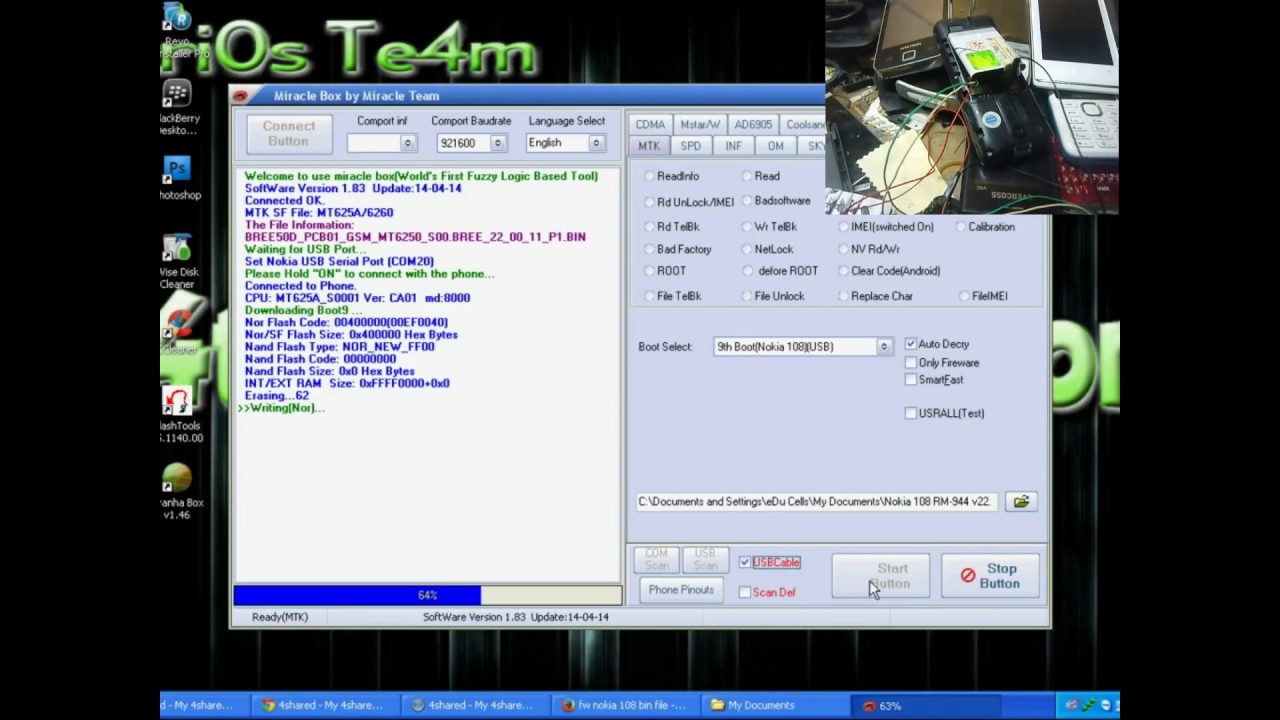Switch to the SPD tab
Screen dimensions: 1280x720
690,146
